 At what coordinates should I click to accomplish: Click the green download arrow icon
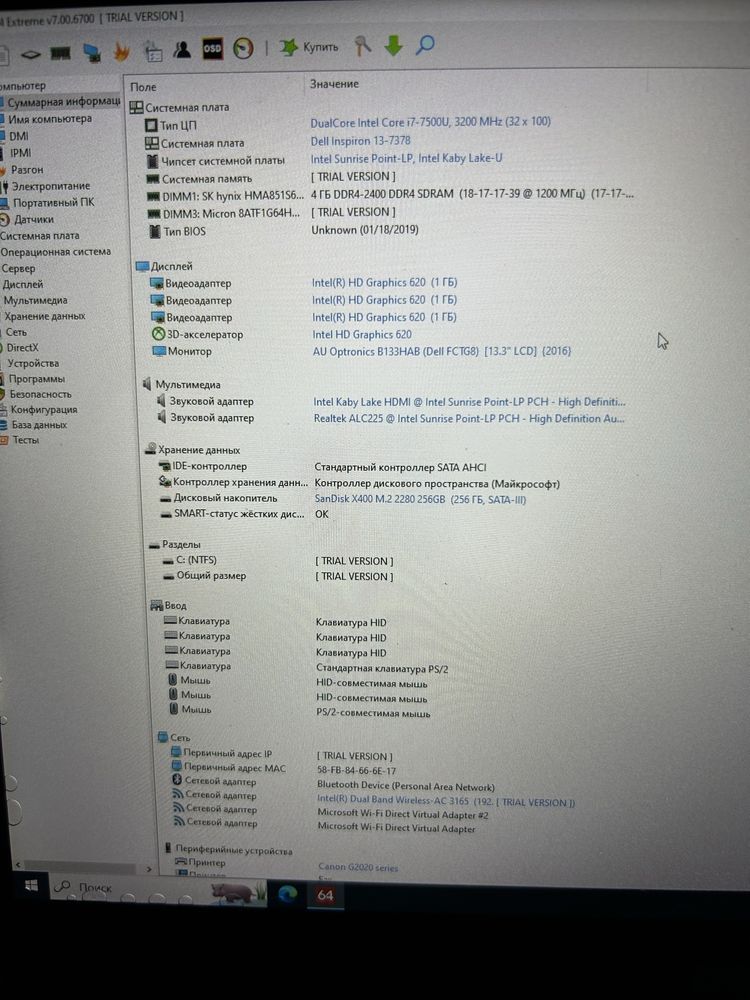pos(393,45)
